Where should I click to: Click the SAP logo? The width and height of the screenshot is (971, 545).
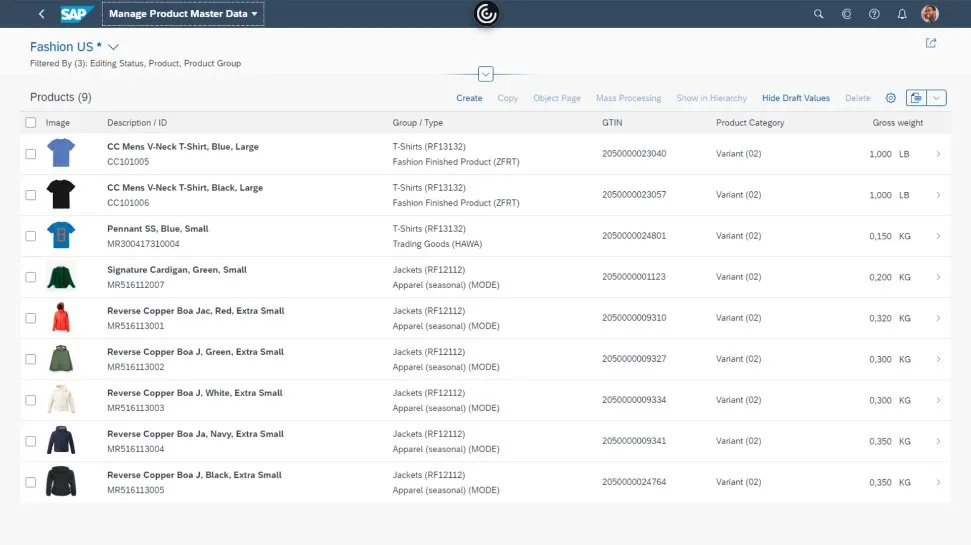(76, 14)
